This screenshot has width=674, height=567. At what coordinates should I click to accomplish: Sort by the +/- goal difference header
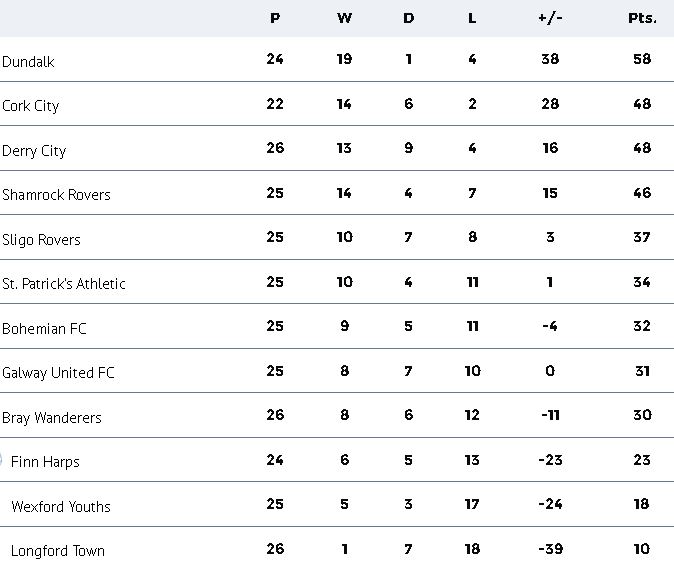(x=550, y=18)
